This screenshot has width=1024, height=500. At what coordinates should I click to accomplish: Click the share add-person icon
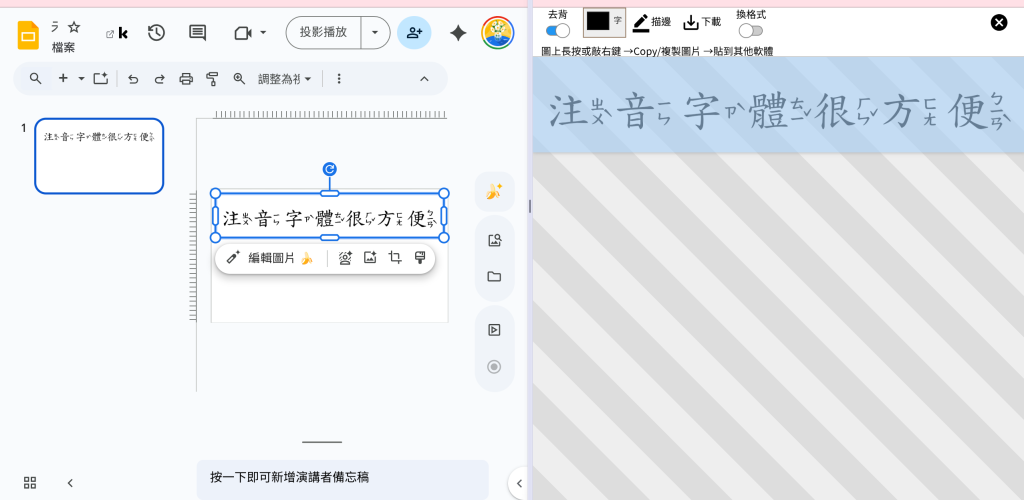(x=414, y=32)
